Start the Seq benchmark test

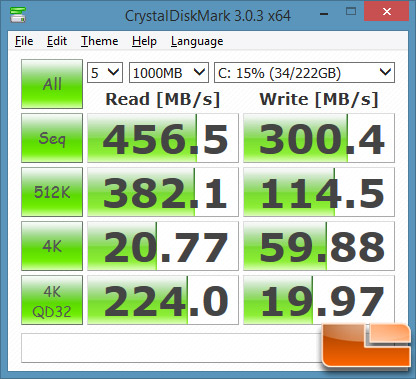pyautogui.click(x=52, y=138)
